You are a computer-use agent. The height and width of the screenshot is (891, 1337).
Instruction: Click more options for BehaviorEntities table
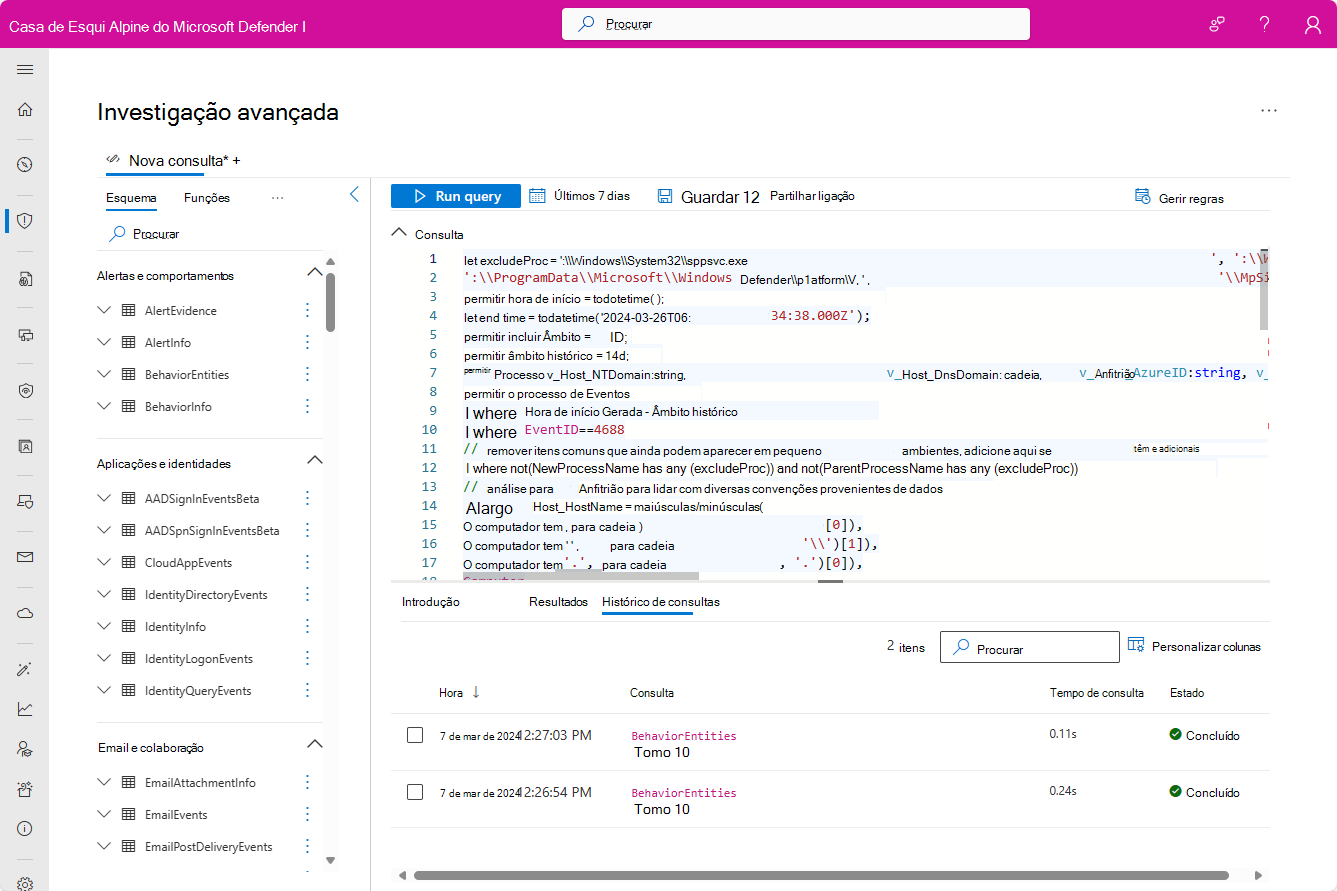coord(307,375)
